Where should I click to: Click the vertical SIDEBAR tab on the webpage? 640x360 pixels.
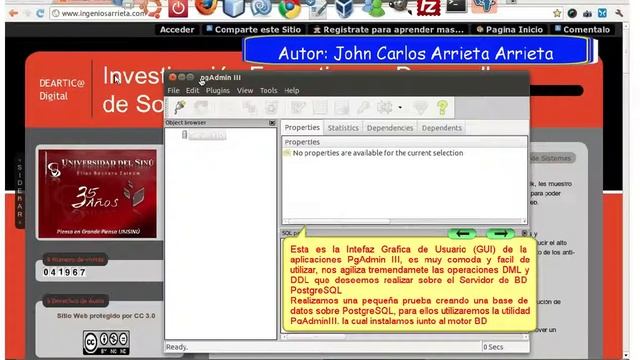point(20,191)
